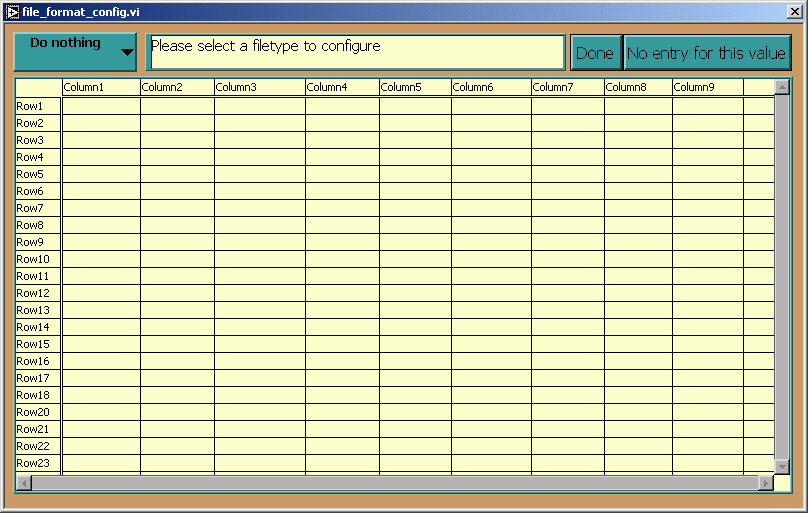Select the Row5 header
The image size is (808, 513).
point(38,174)
